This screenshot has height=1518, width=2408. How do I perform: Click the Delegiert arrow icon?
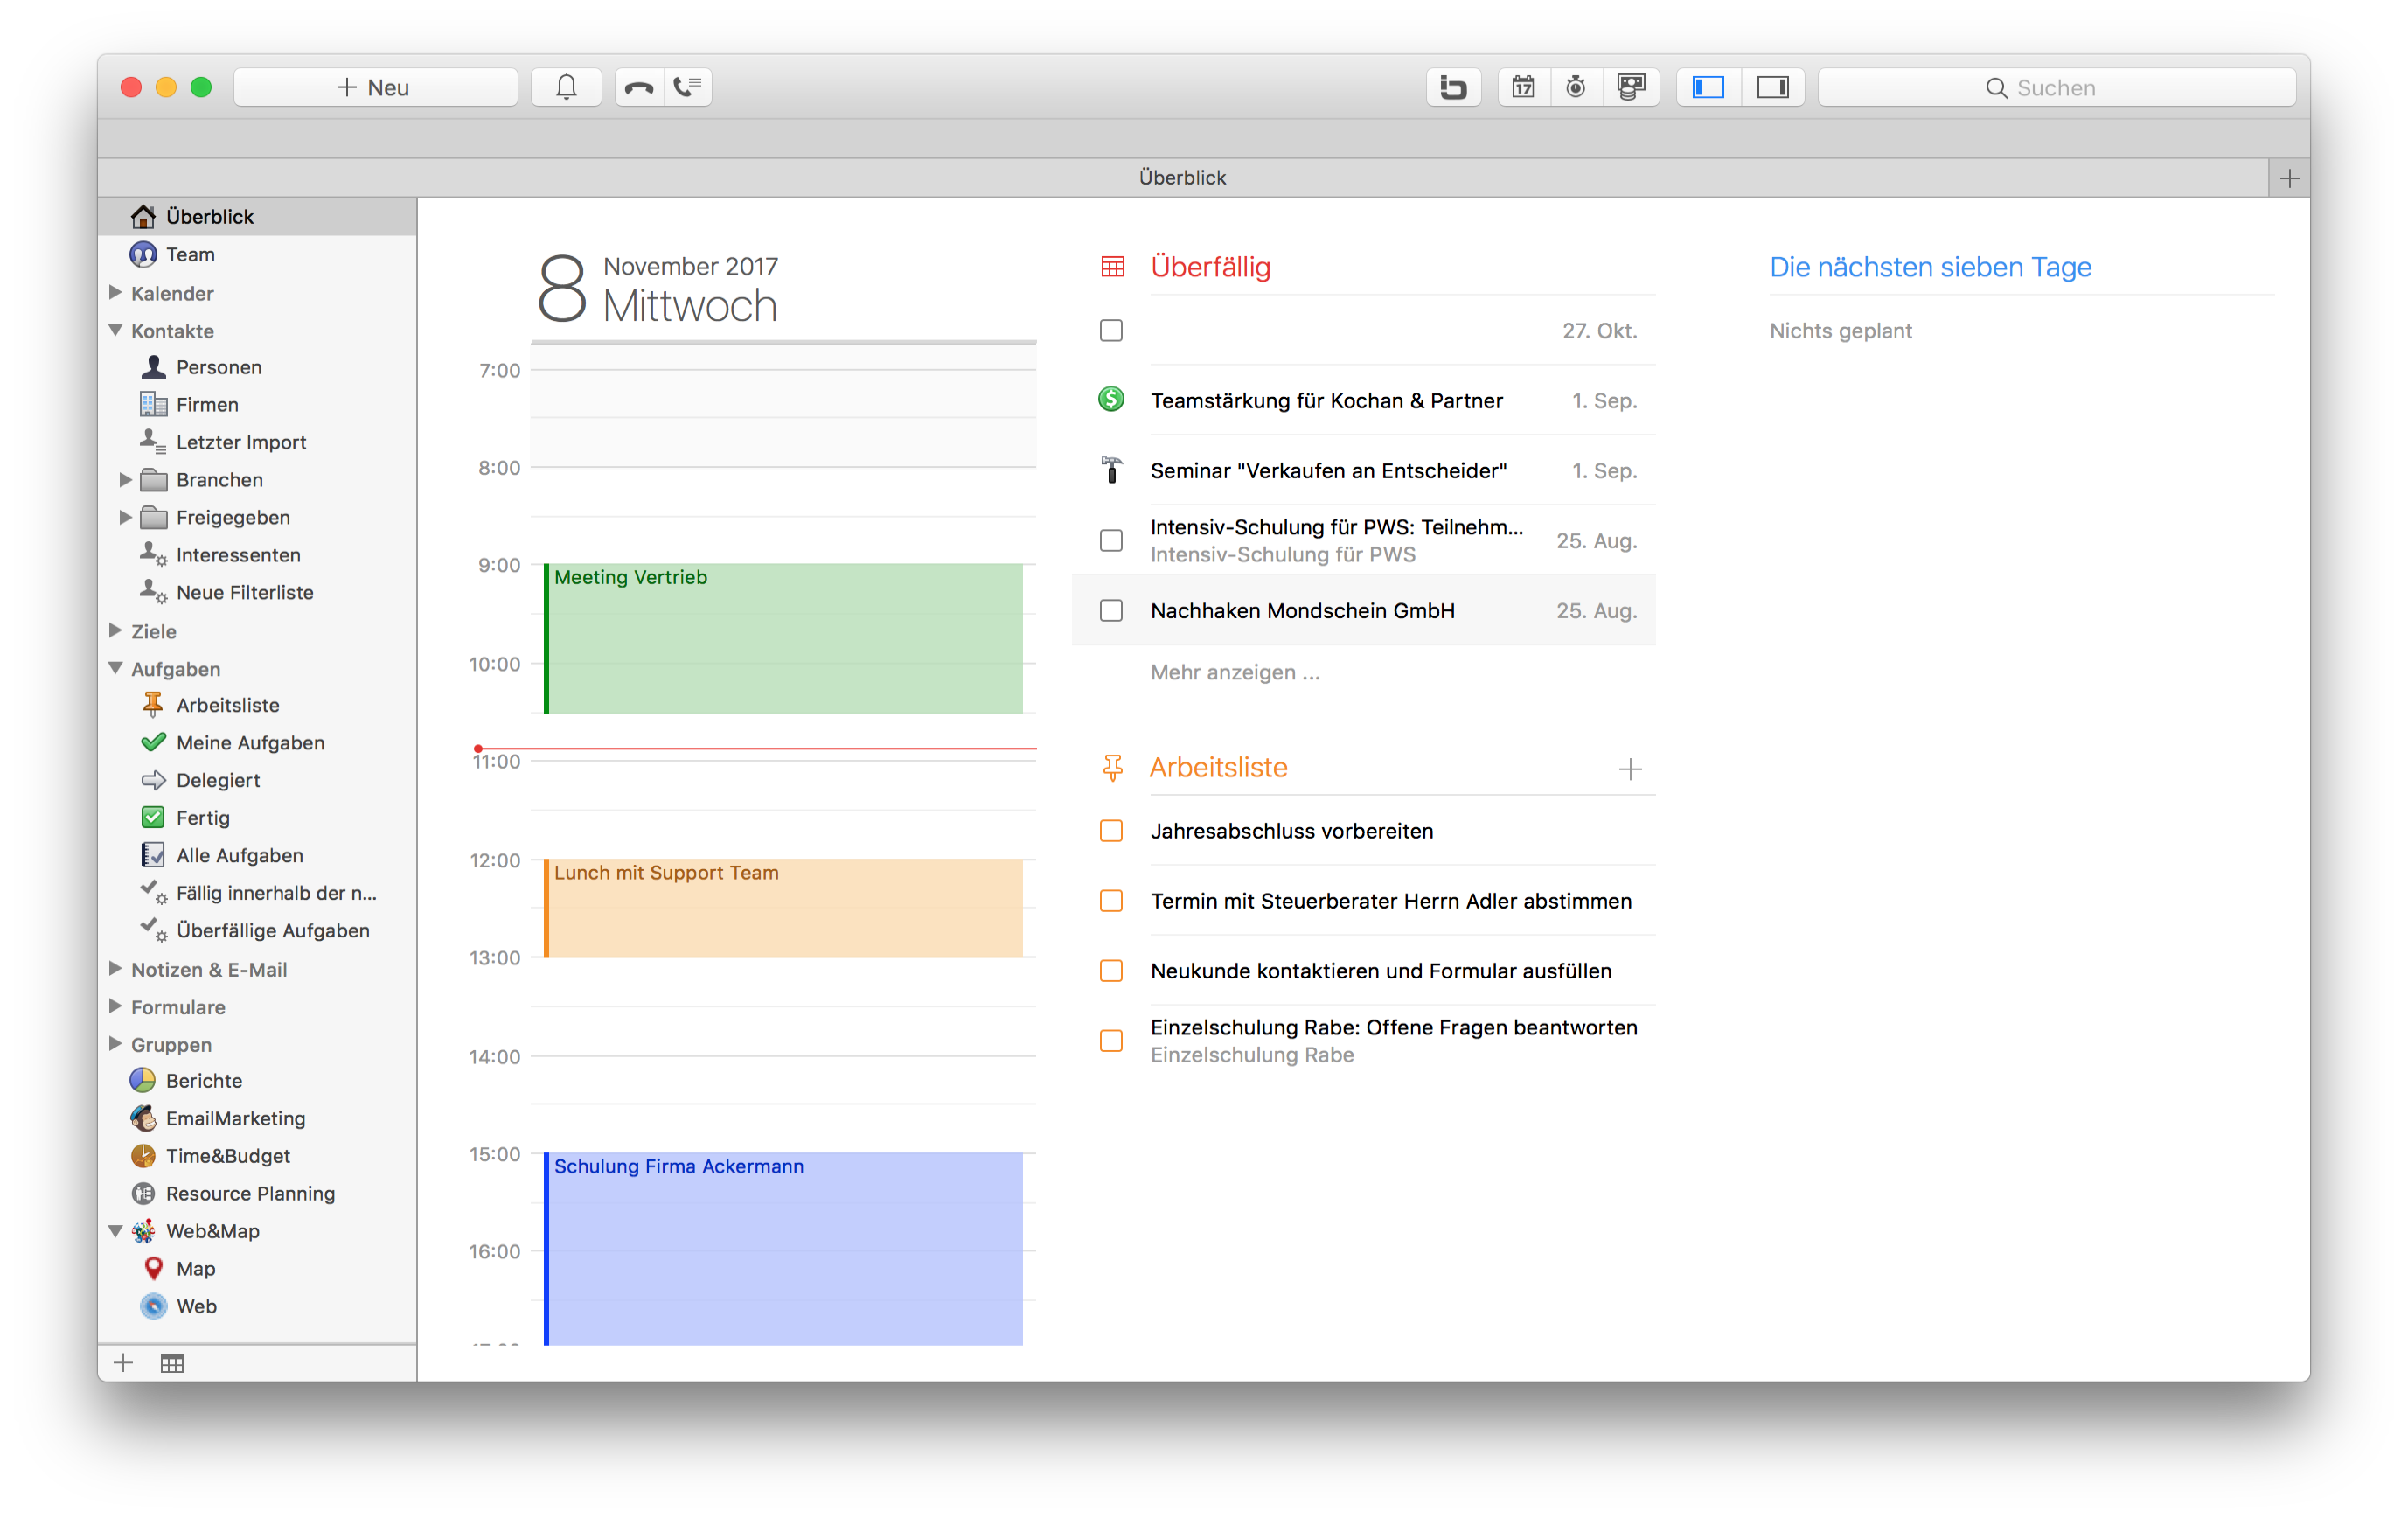point(153,780)
